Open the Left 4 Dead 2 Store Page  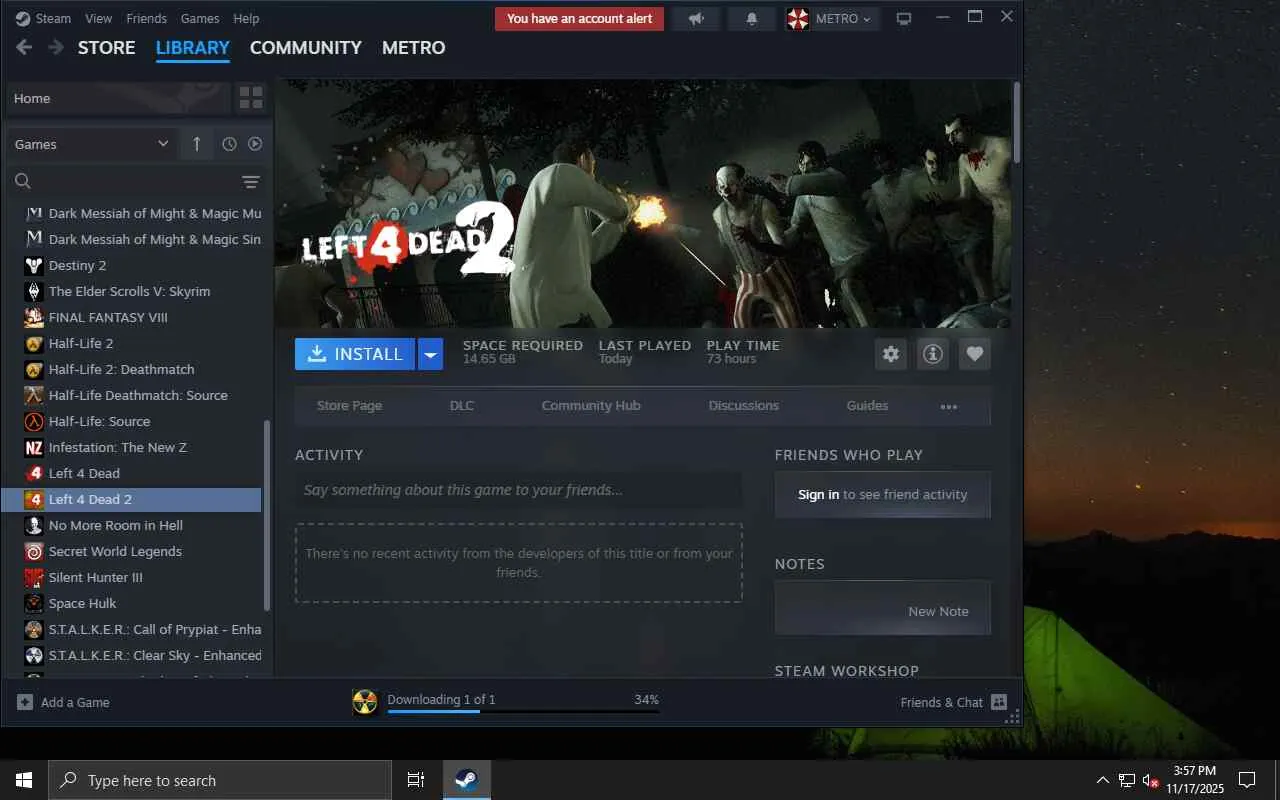tap(350, 406)
